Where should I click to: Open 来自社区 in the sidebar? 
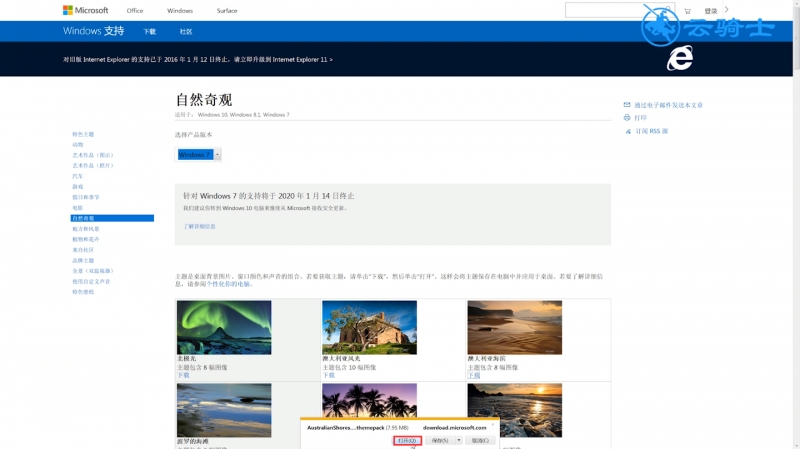(x=83, y=250)
